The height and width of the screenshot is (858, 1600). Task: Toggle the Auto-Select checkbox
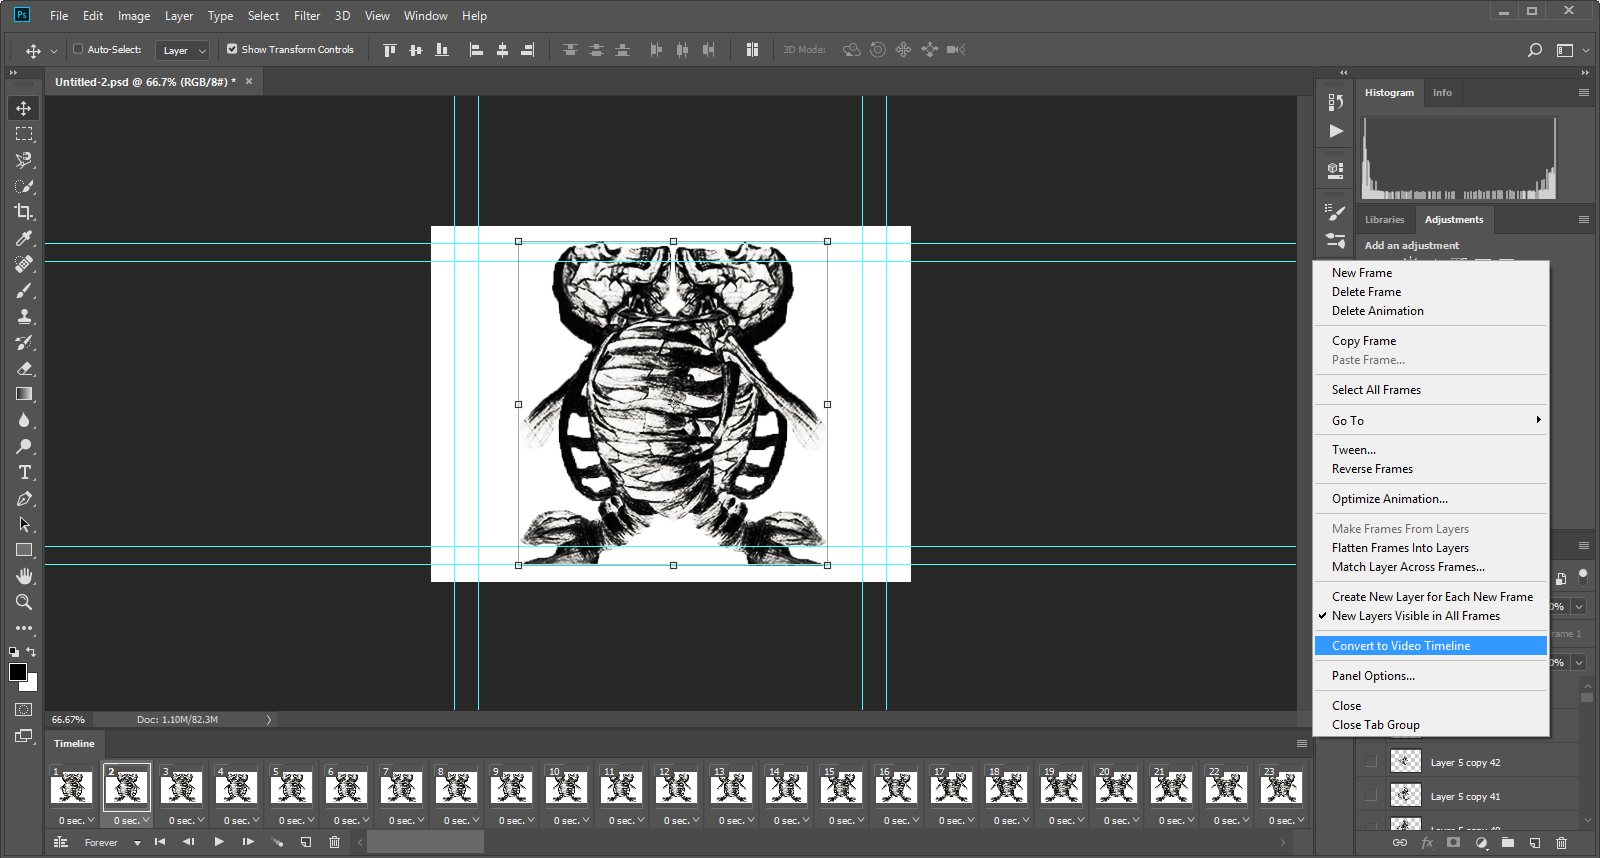click(x=78, y=49)
